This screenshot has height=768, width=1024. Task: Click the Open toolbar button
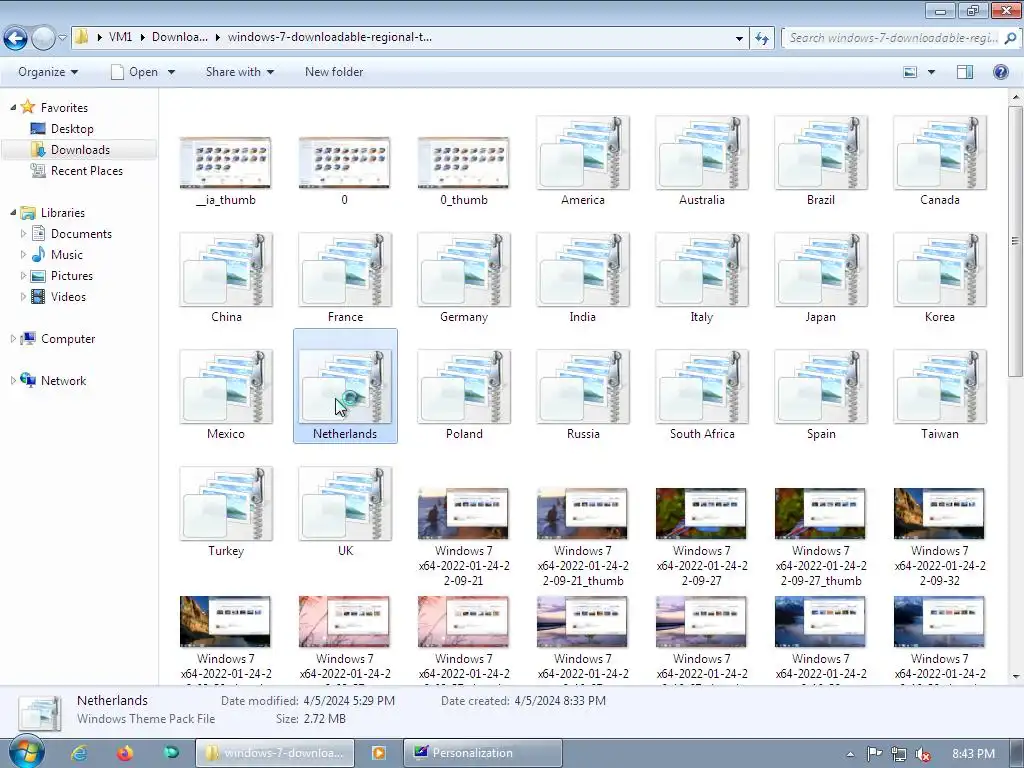(x=135, y=72)
